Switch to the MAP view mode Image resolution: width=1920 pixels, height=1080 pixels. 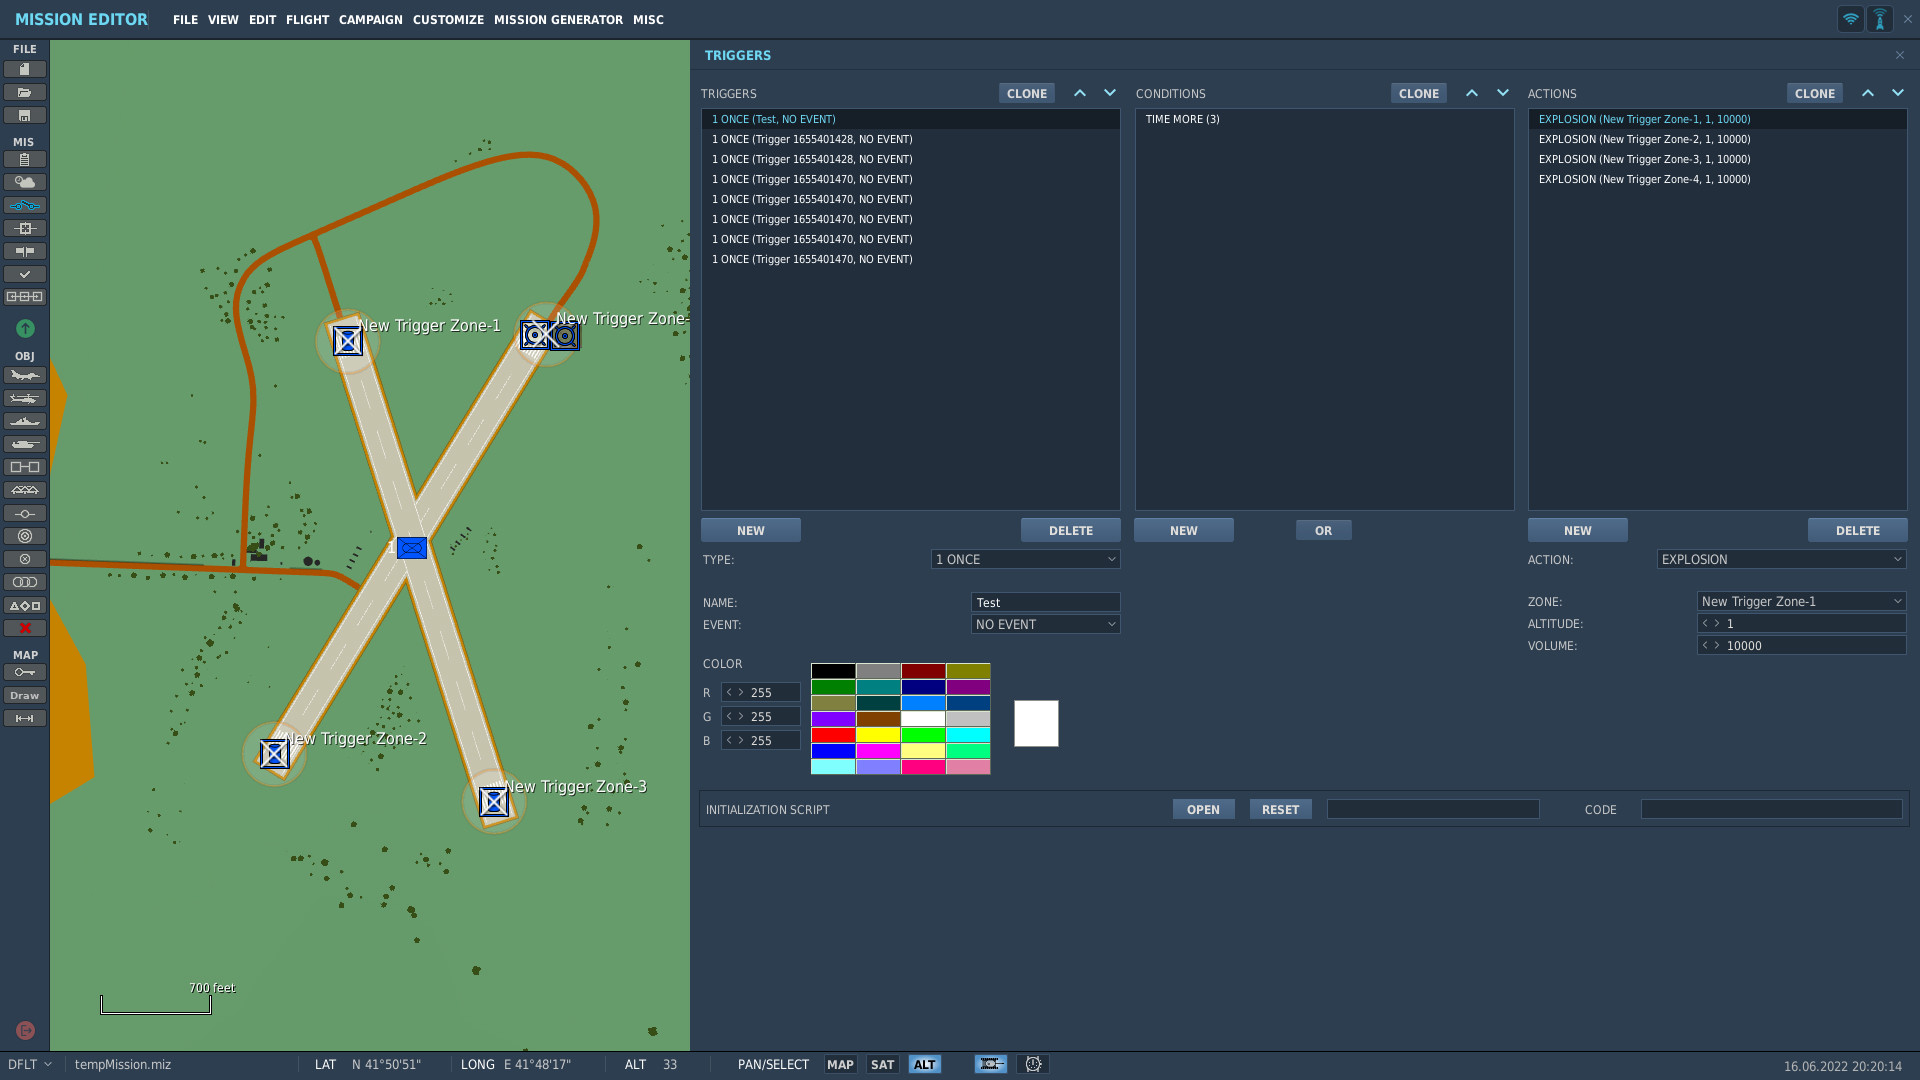coord(840,1064)
